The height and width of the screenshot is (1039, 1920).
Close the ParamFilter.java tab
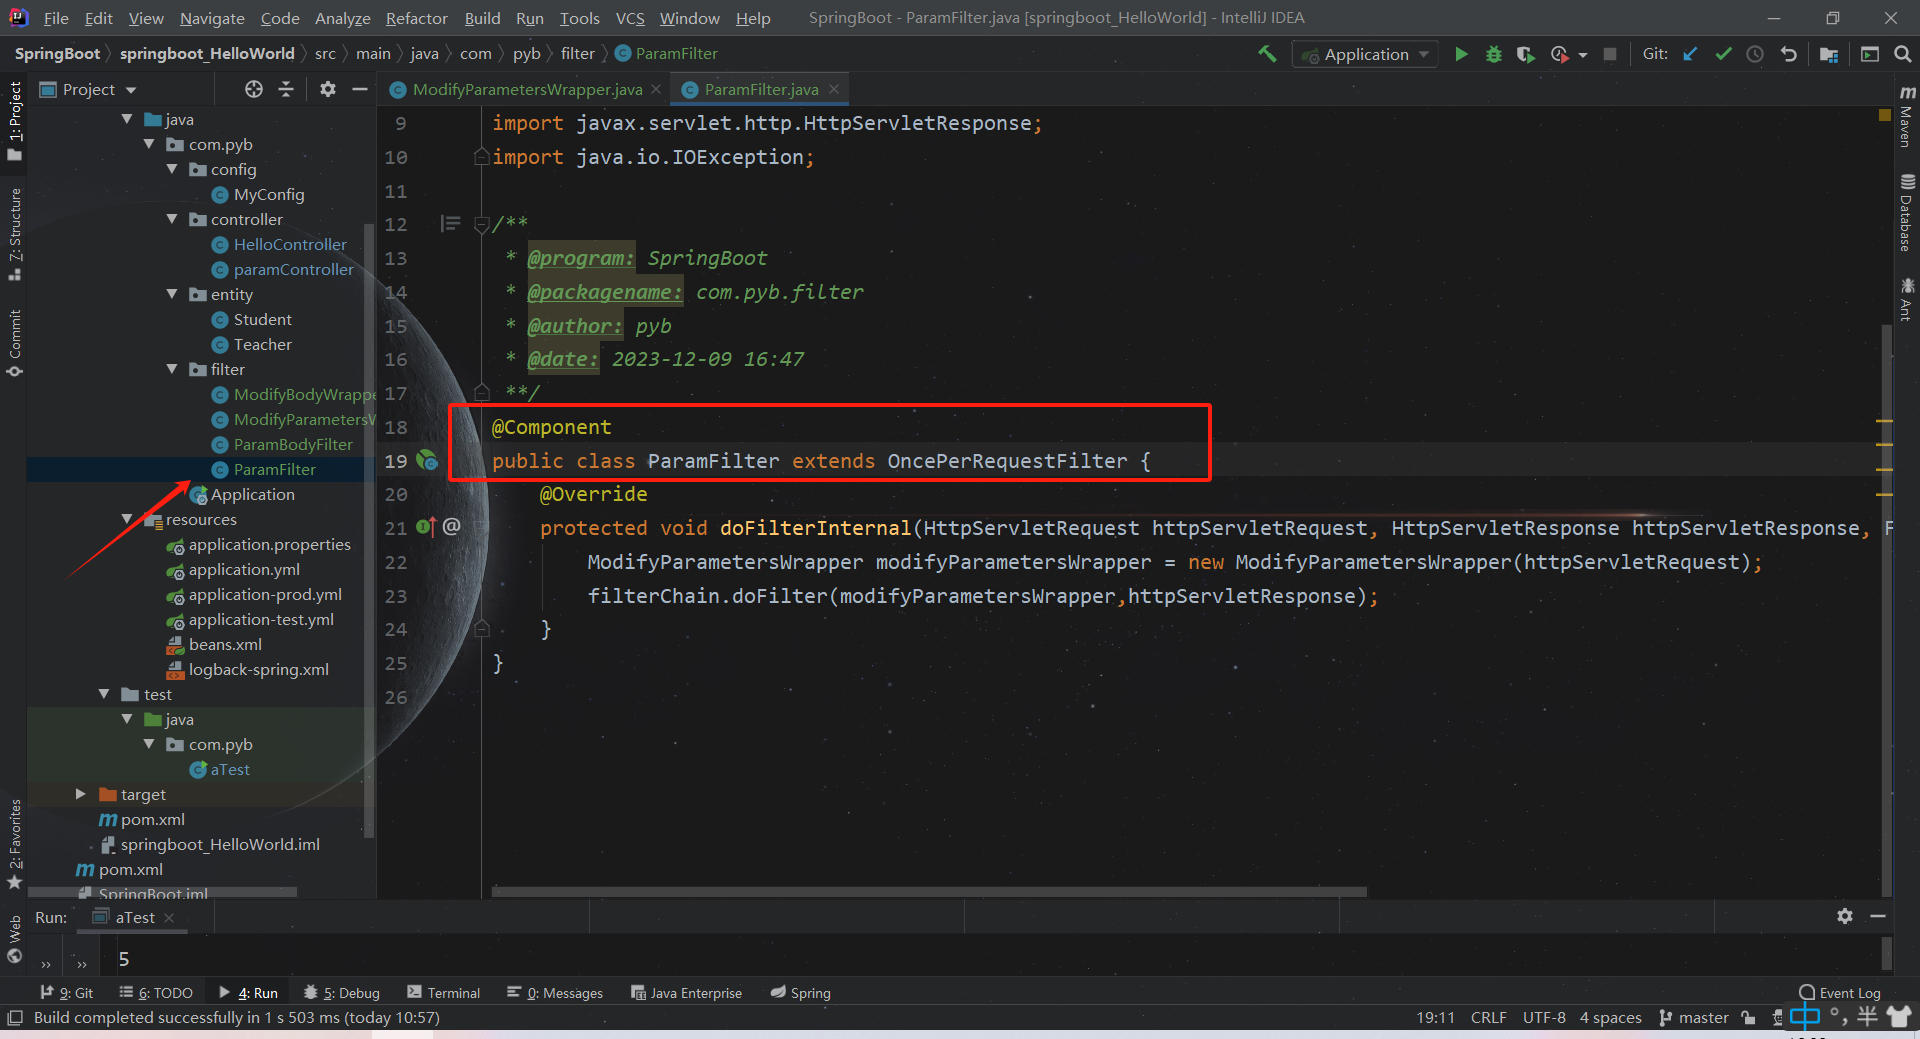833,89
